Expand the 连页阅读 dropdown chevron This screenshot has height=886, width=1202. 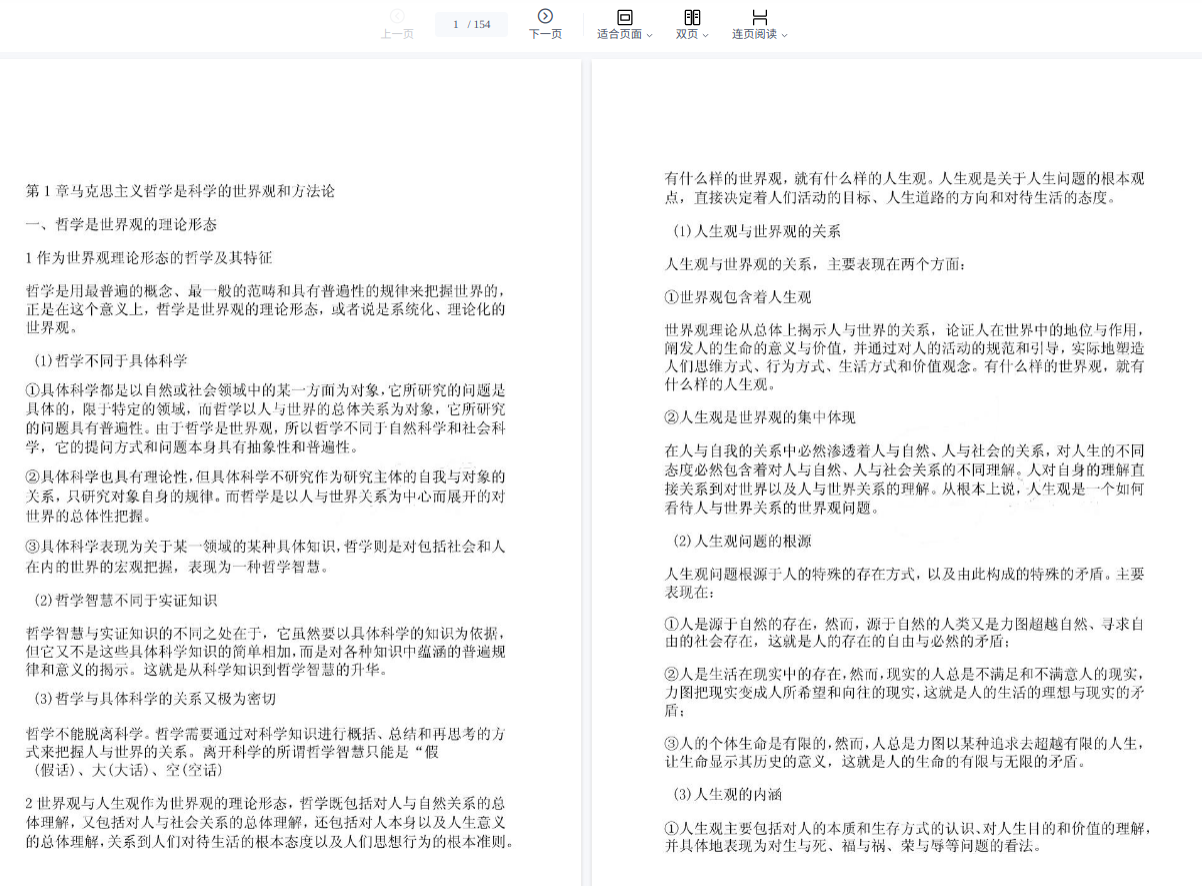coord(785,35)
